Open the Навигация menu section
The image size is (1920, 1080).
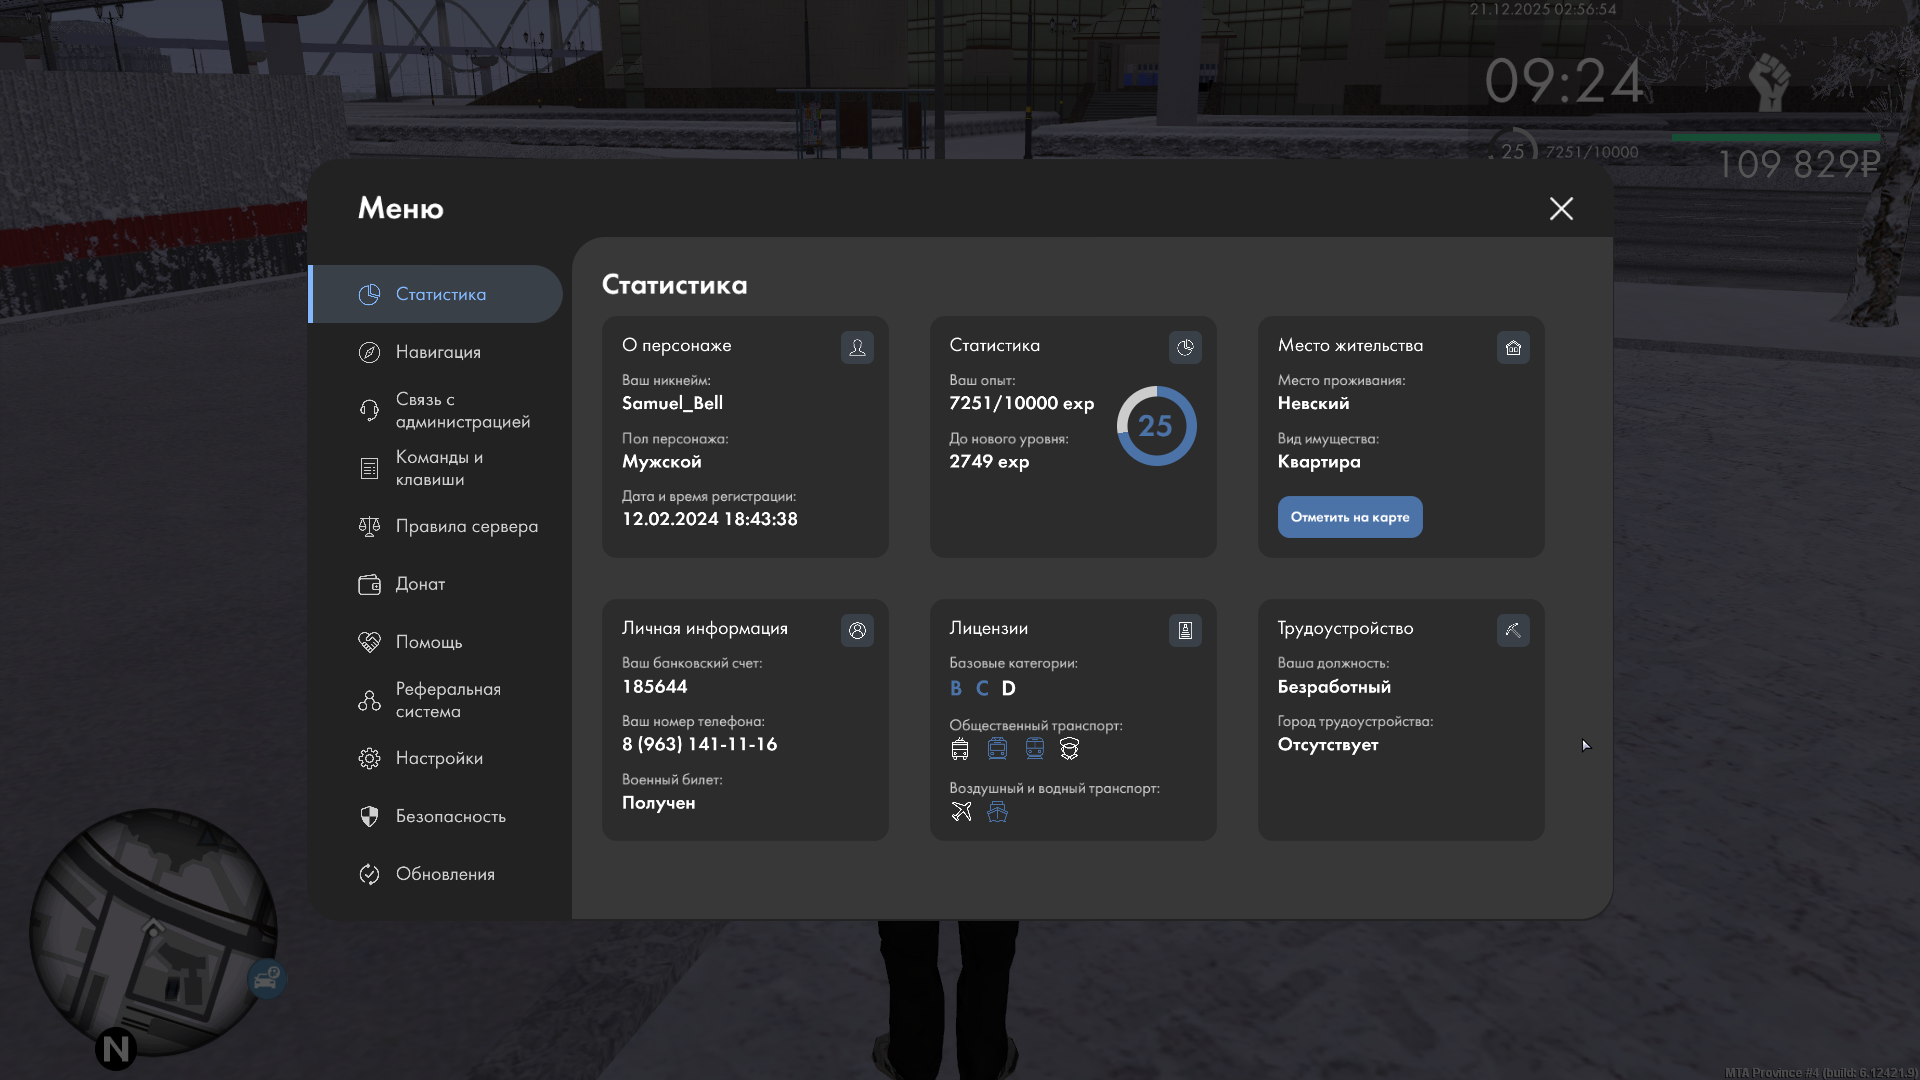point(437,352)
